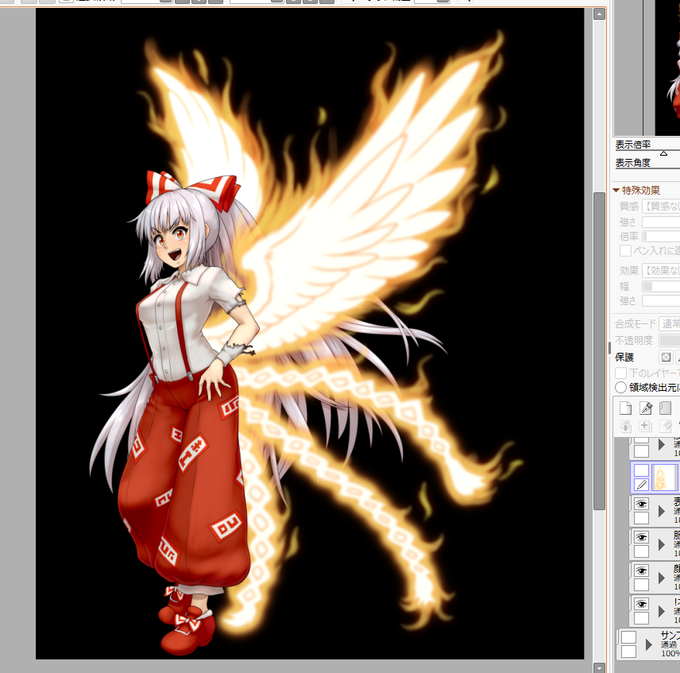The image size is (680, 673).
Task: Show the サン folder via its visibility box
Action: pos(628,637)
